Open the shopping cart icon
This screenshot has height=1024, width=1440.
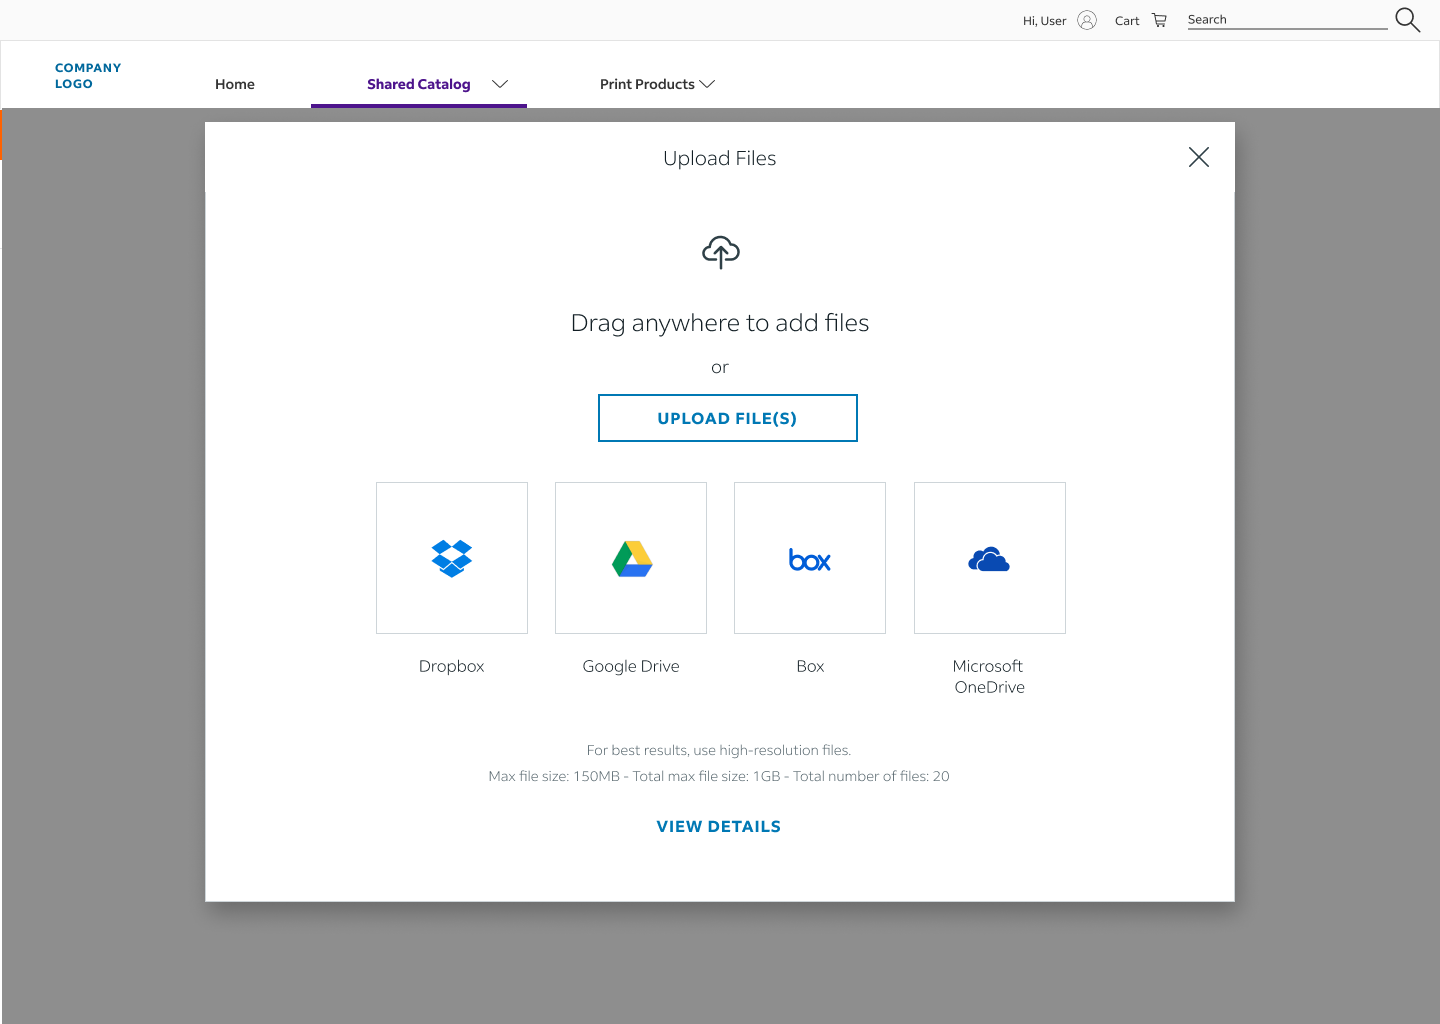1159,20
